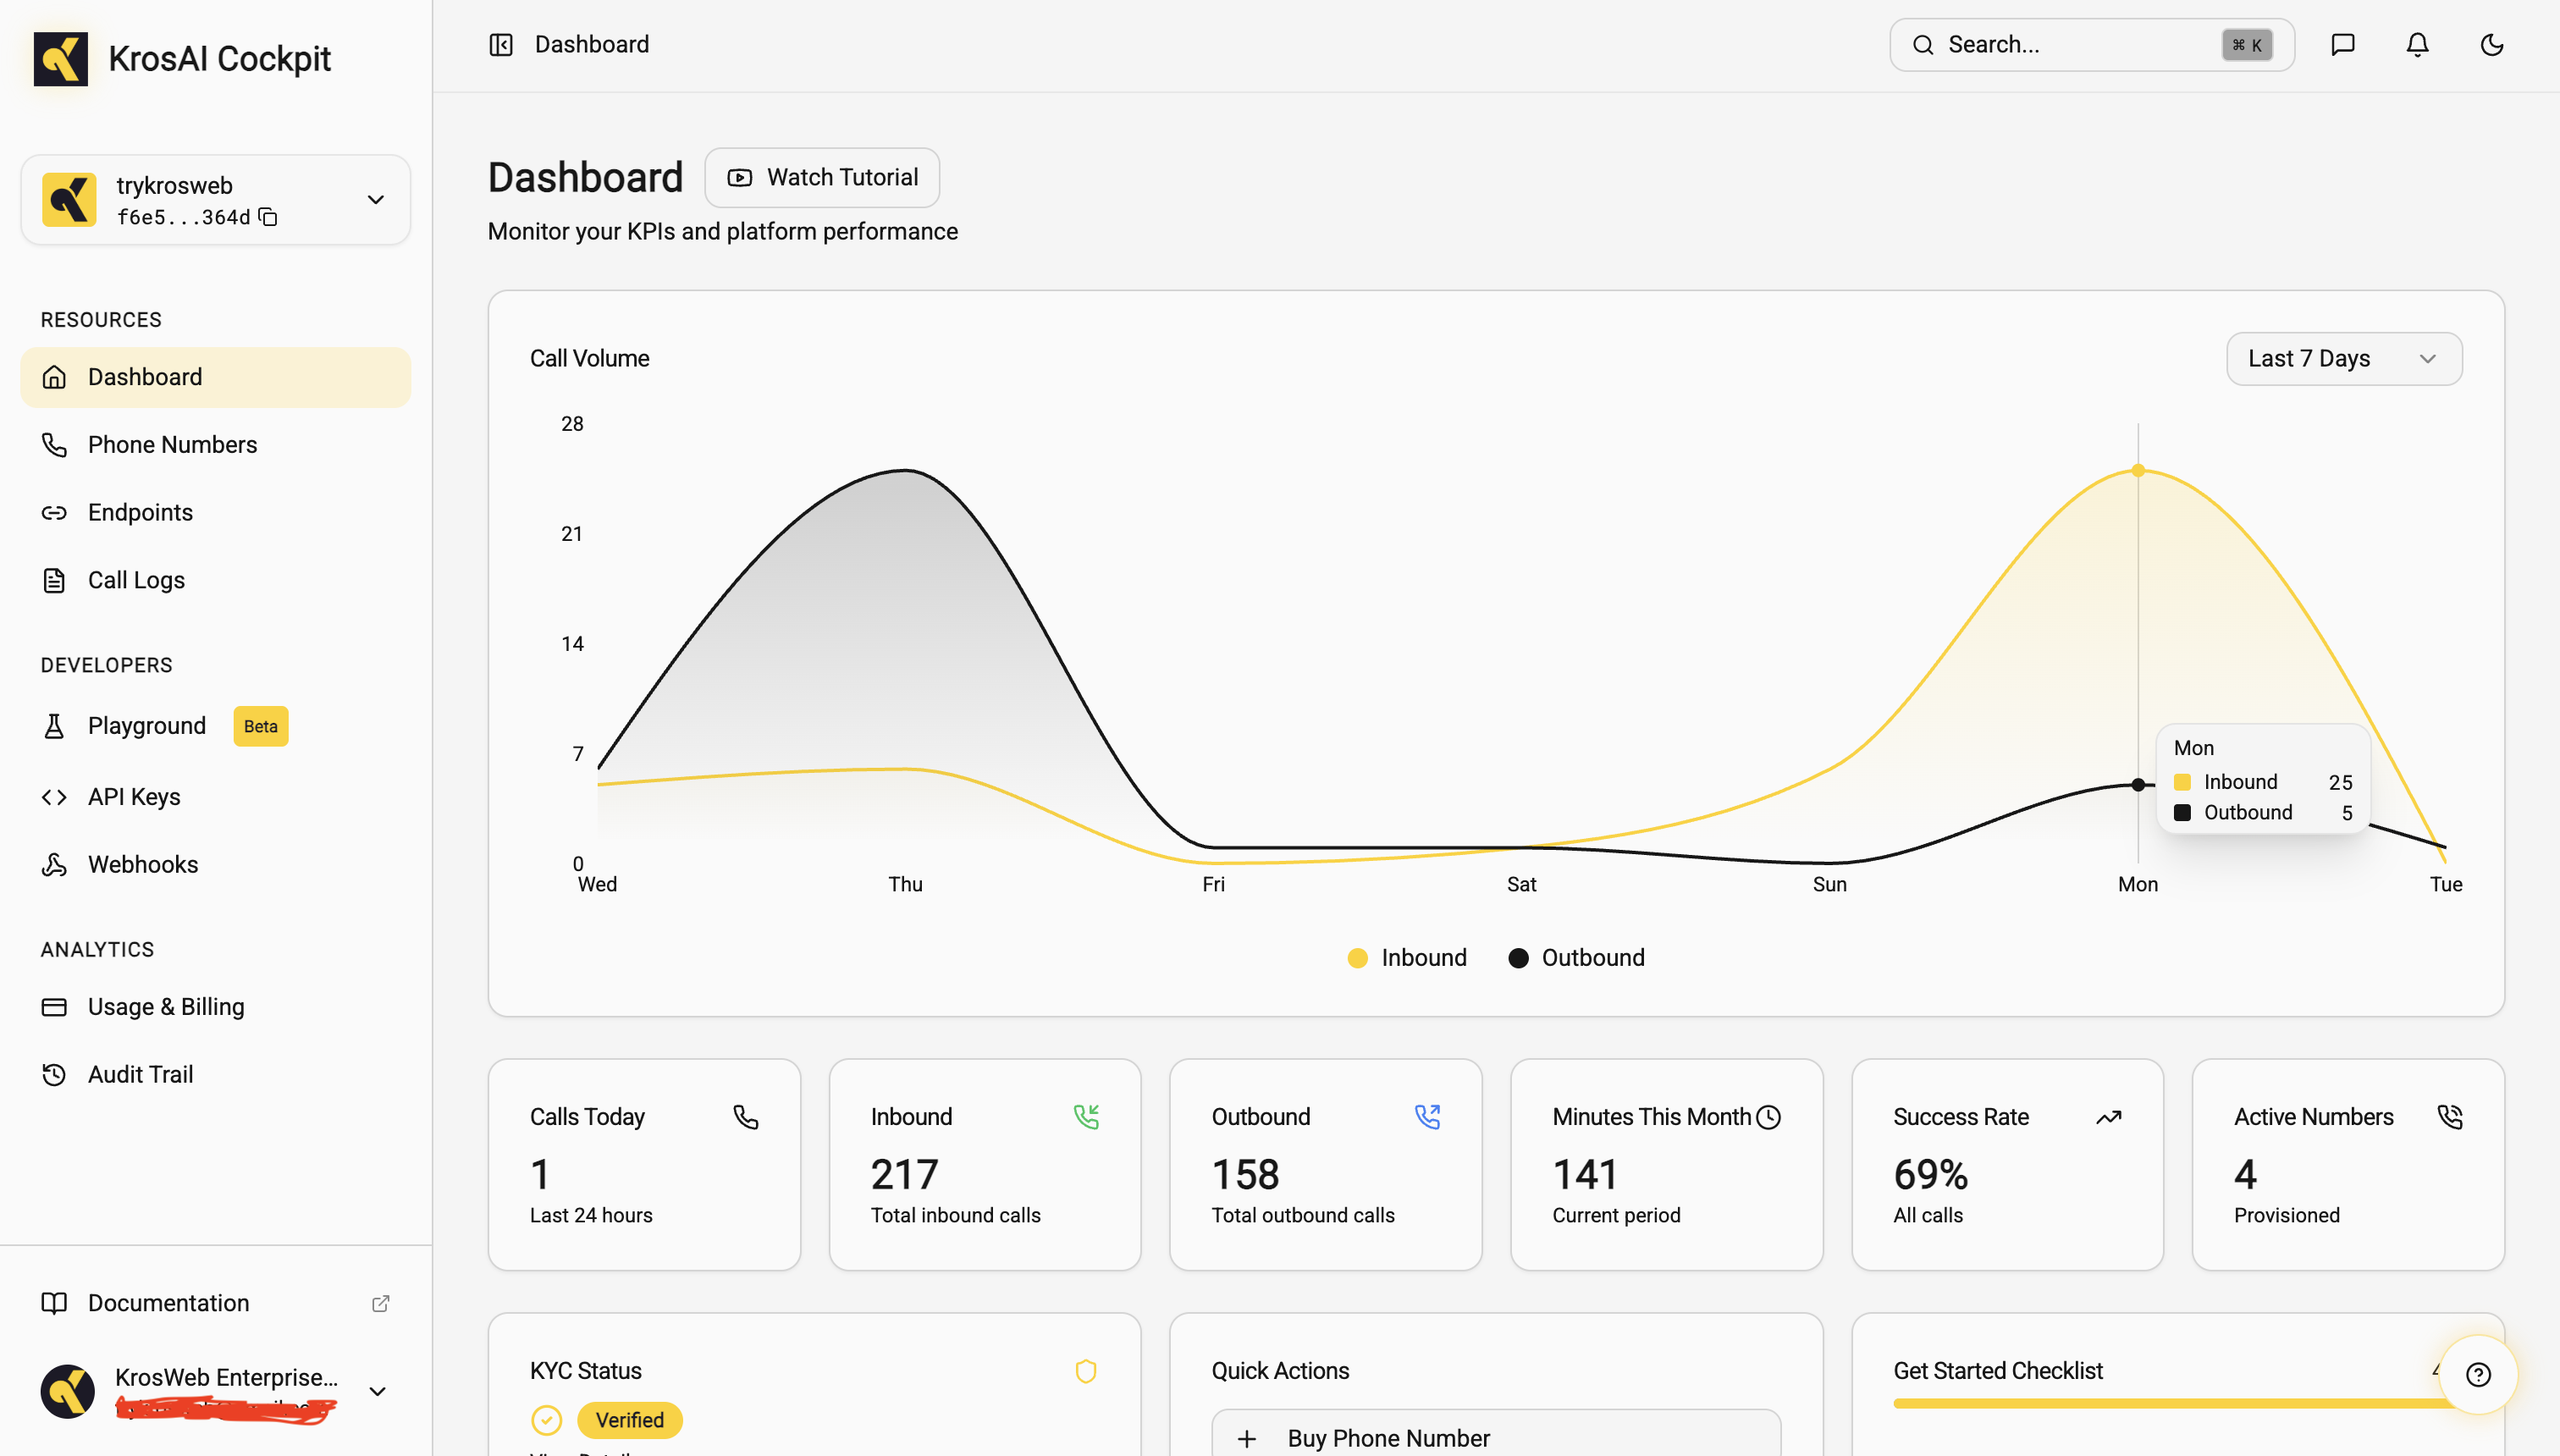This screenshot has width=2560, height=1456.
Task: Open the chat/feedback icon in the top bar
Action: pos(2344,44)
